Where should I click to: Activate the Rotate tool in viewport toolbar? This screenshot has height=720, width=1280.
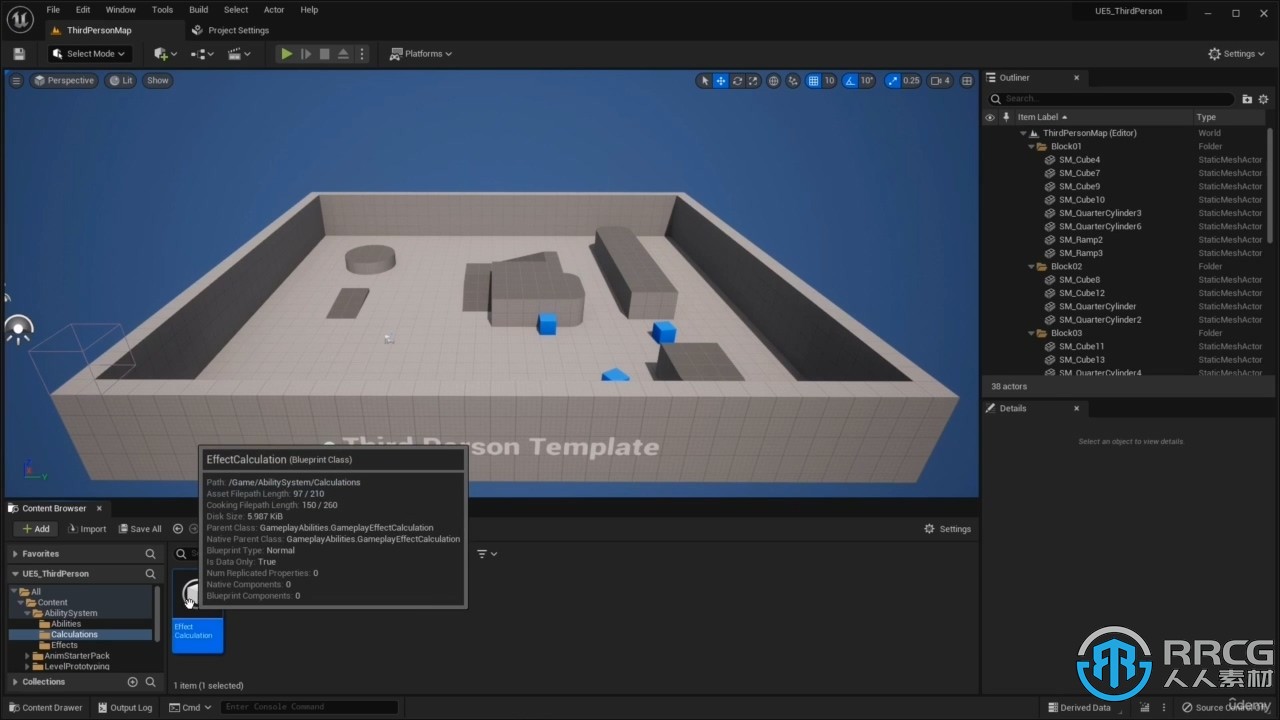(737, 81)
